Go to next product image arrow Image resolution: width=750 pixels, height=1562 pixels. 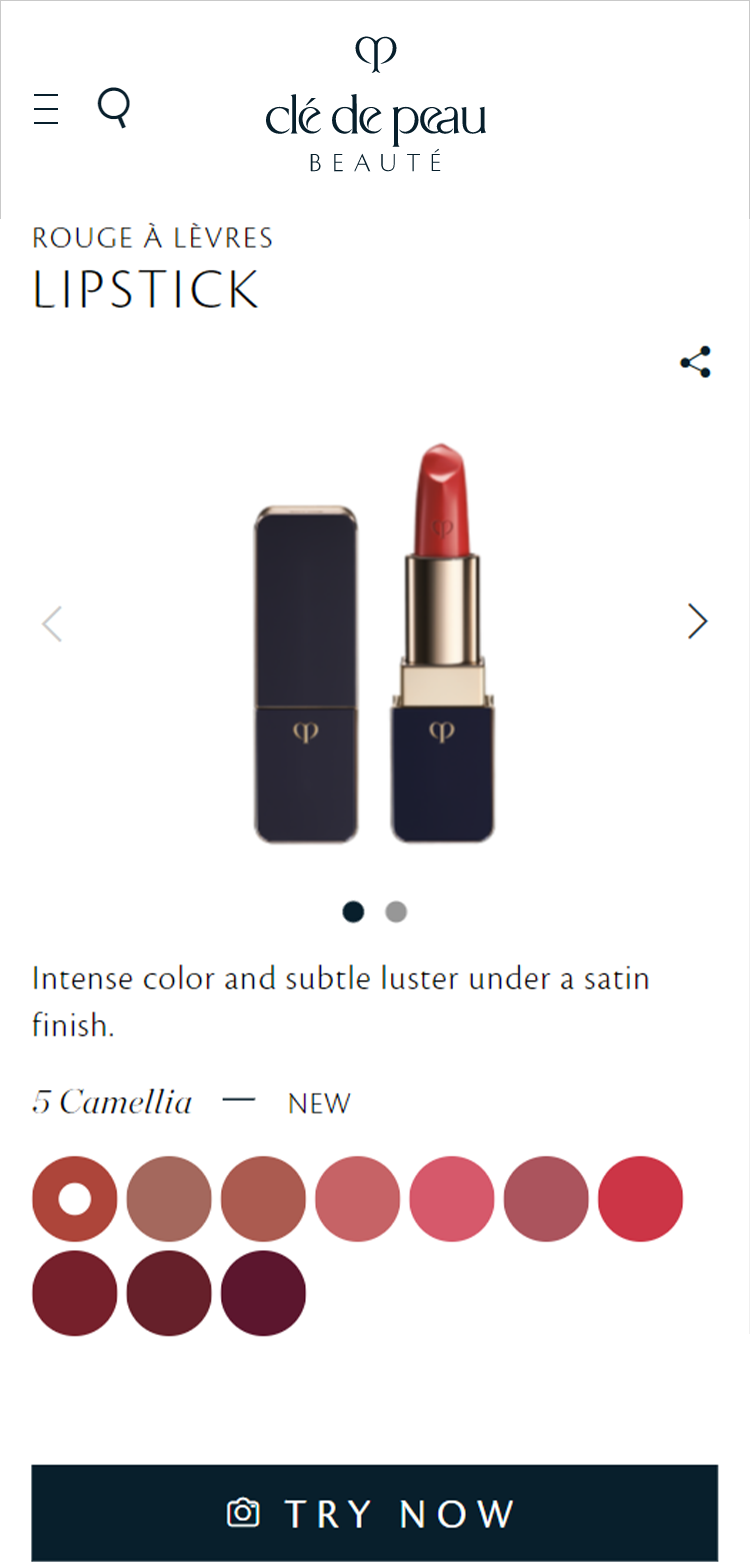coord(698,622)
